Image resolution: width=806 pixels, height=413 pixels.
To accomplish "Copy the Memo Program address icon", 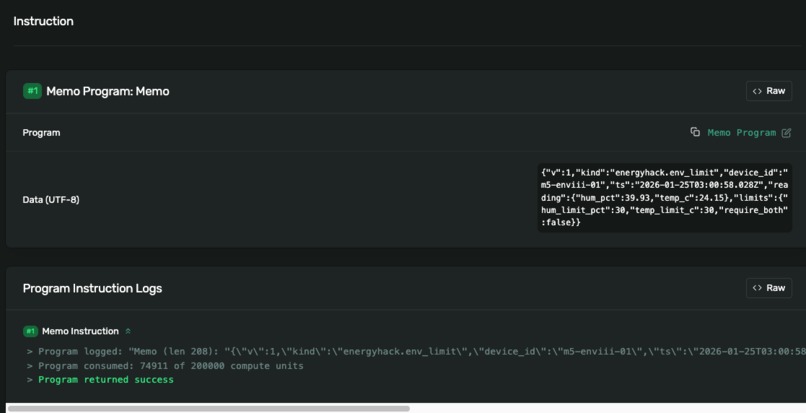I will click(x=695, y=132).
